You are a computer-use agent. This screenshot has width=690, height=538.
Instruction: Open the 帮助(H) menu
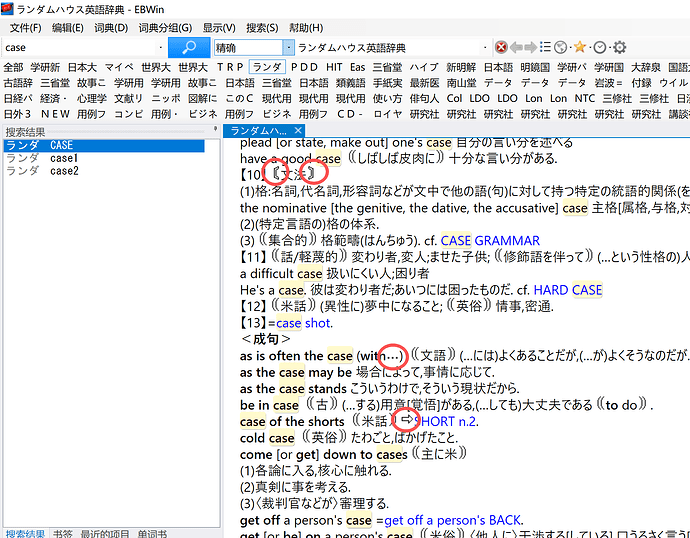306,28
